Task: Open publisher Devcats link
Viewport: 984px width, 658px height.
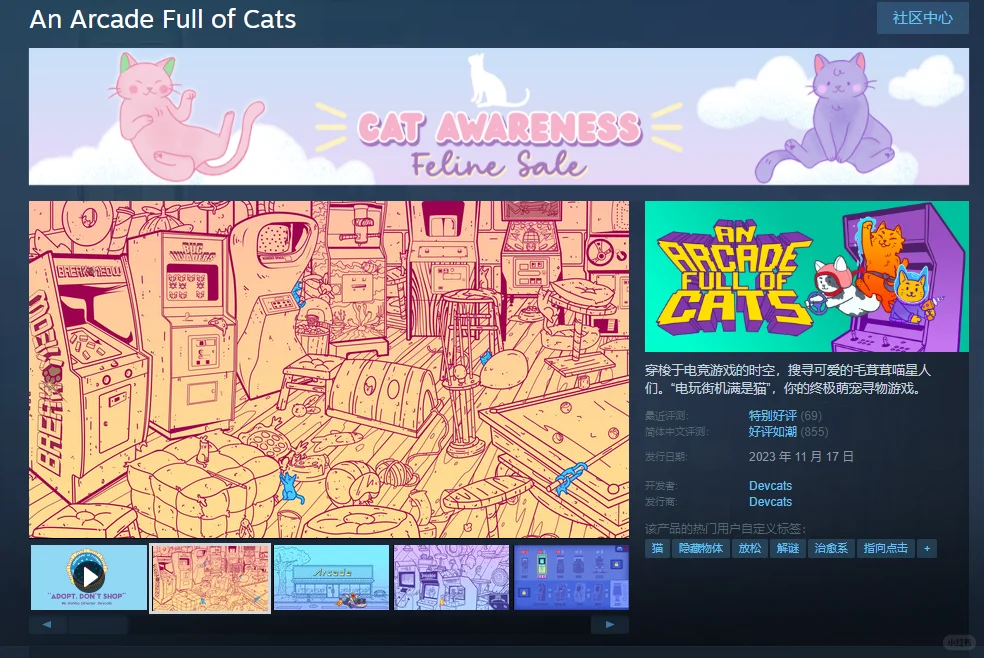Action: coord(770,502)
